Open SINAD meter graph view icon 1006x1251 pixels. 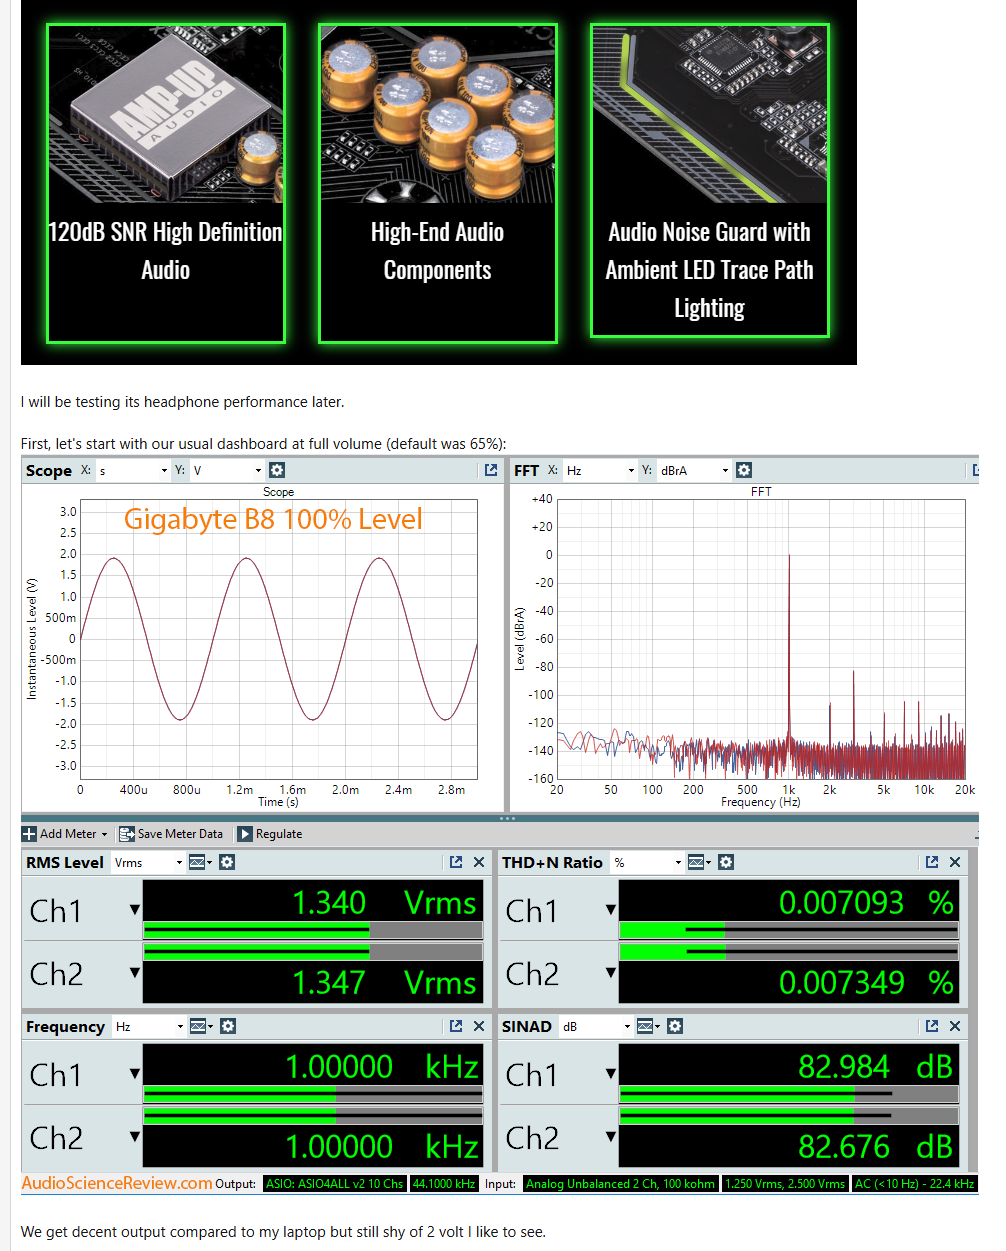[647, 1026]
